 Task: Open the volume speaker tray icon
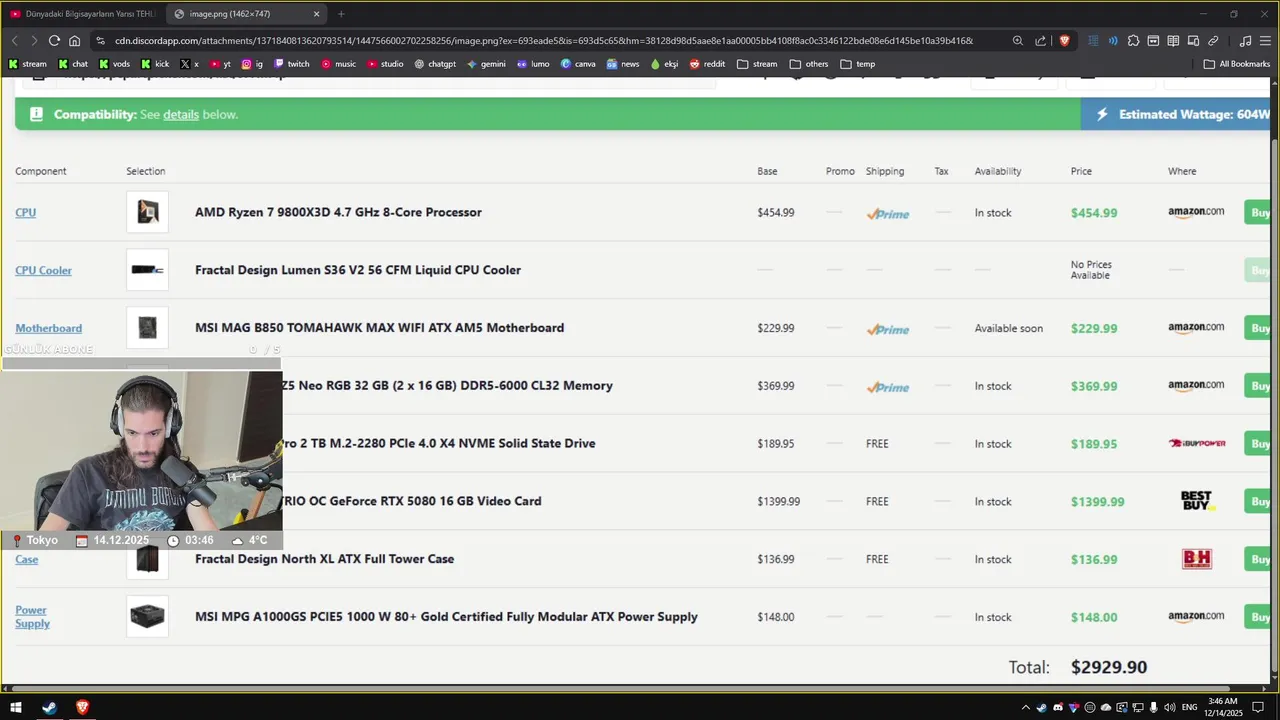click(1170, 708)
